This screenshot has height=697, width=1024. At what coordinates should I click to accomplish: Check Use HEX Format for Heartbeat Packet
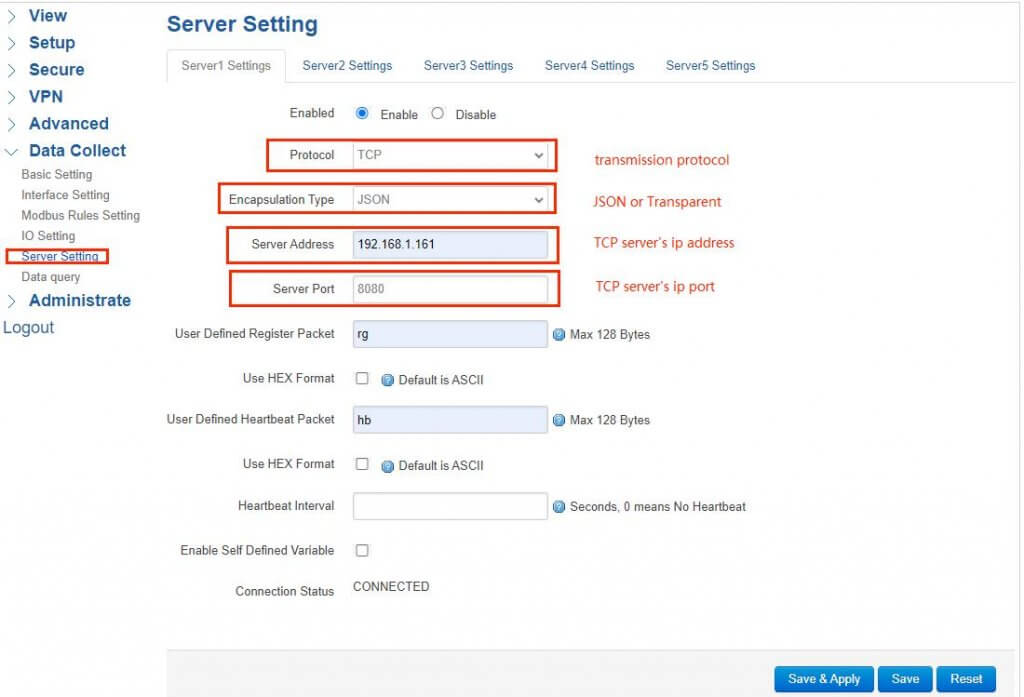[361, 465]
